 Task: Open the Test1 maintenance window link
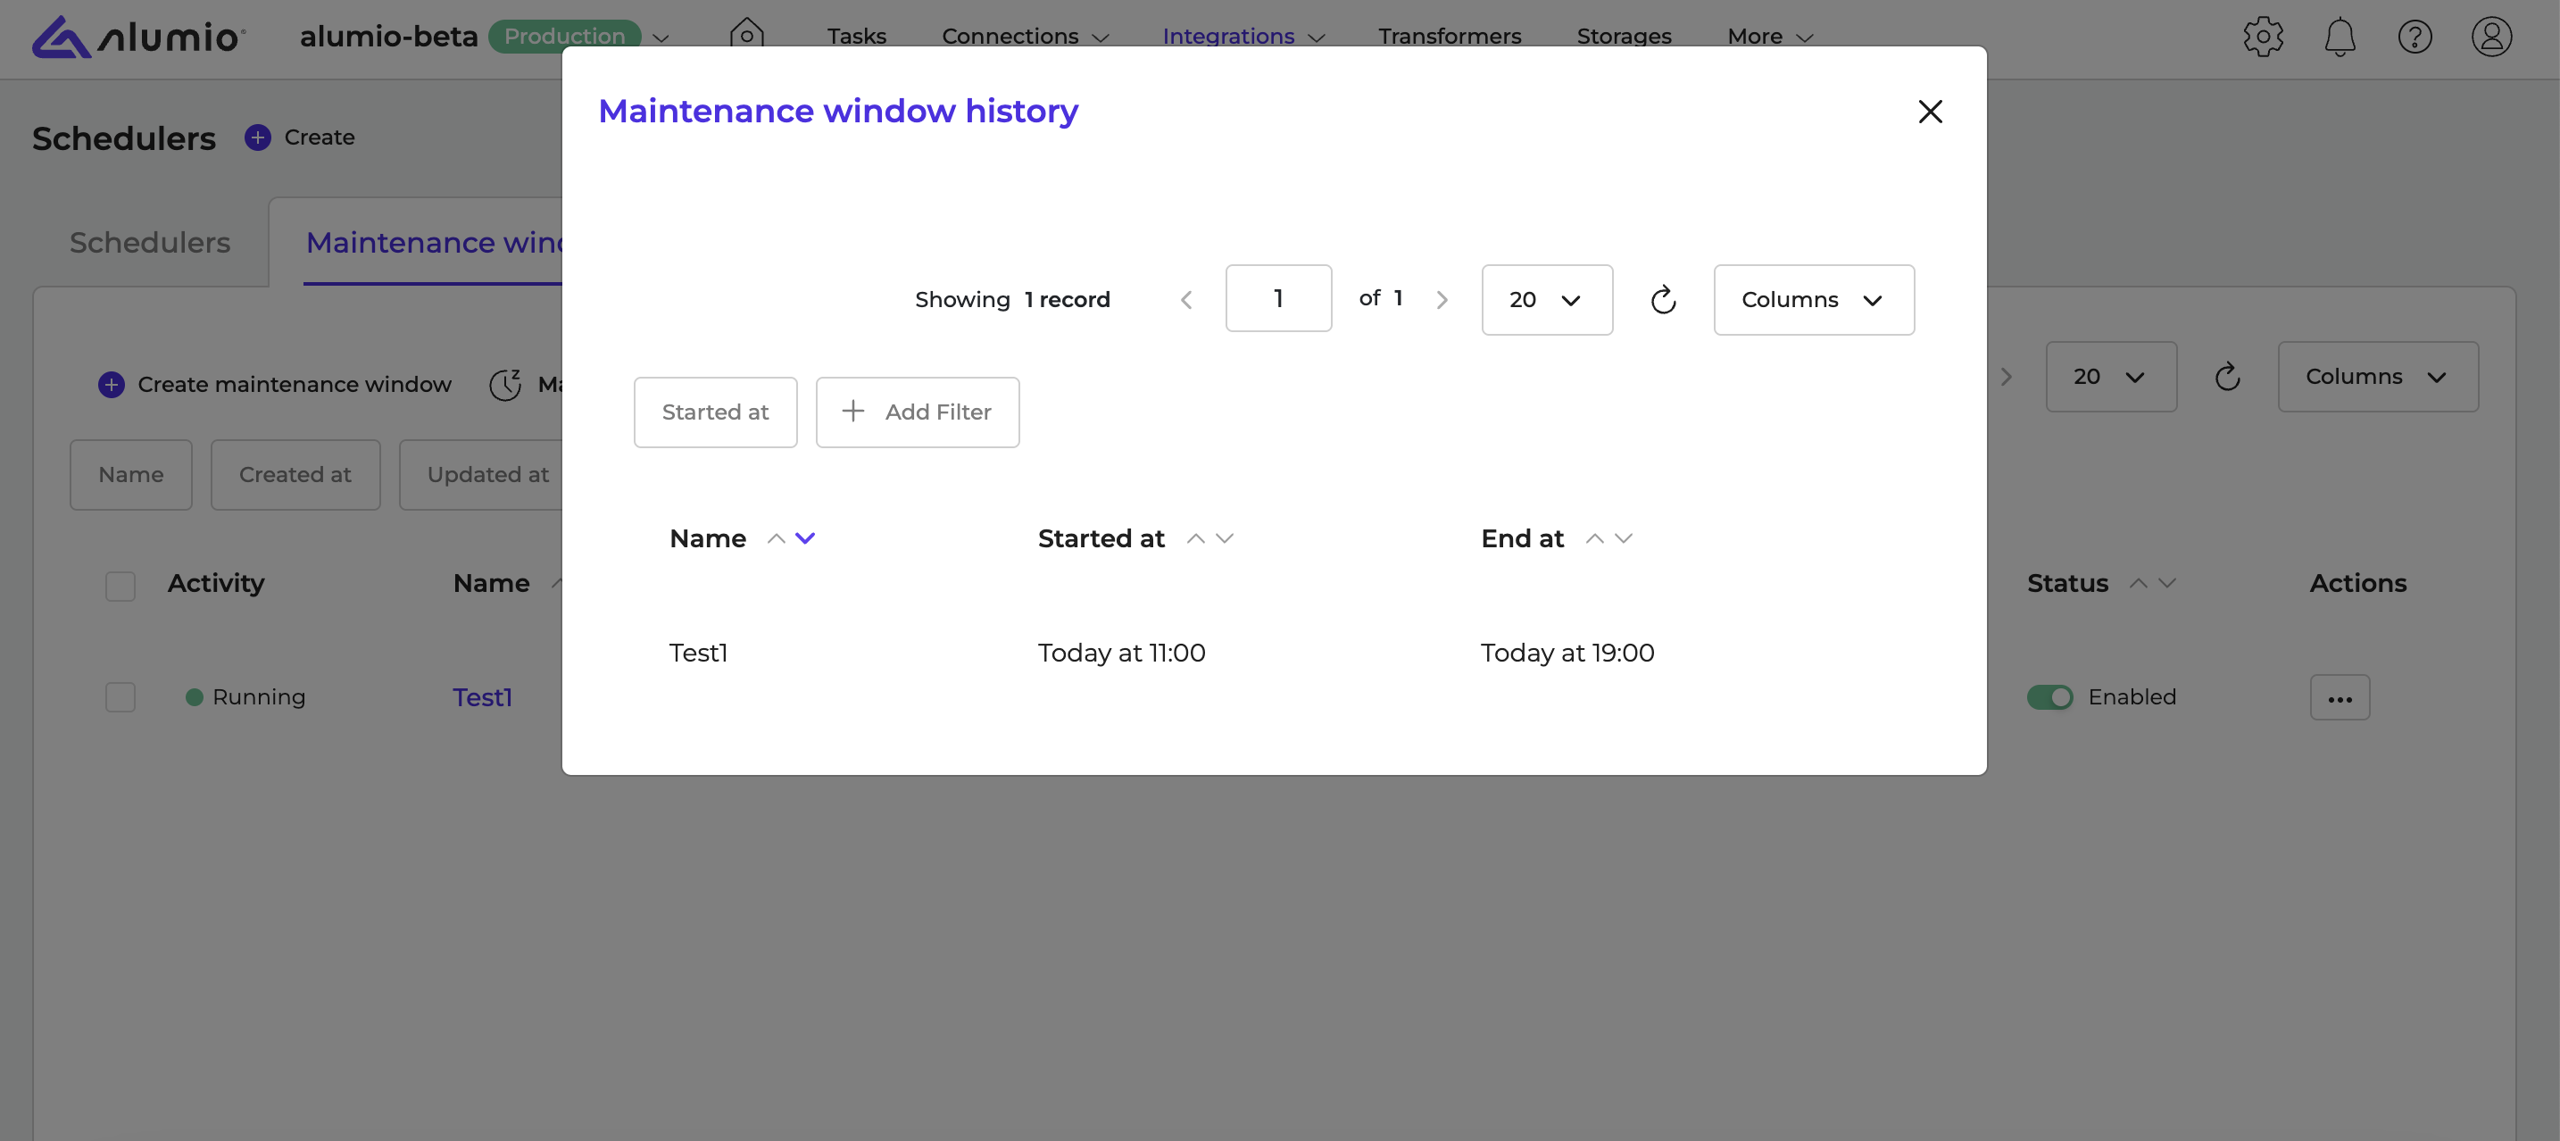tap(482, 697)
